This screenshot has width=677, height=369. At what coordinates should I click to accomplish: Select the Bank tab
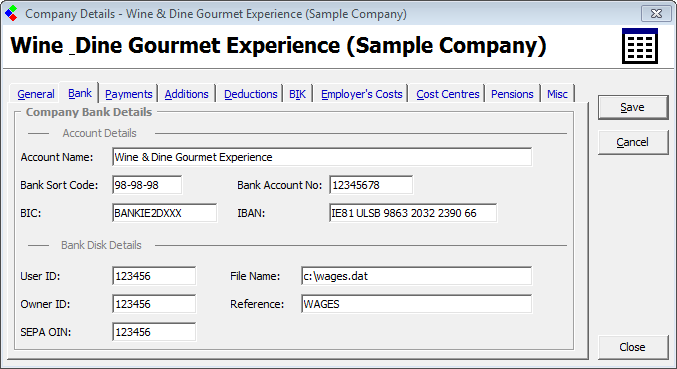(80, 93)
